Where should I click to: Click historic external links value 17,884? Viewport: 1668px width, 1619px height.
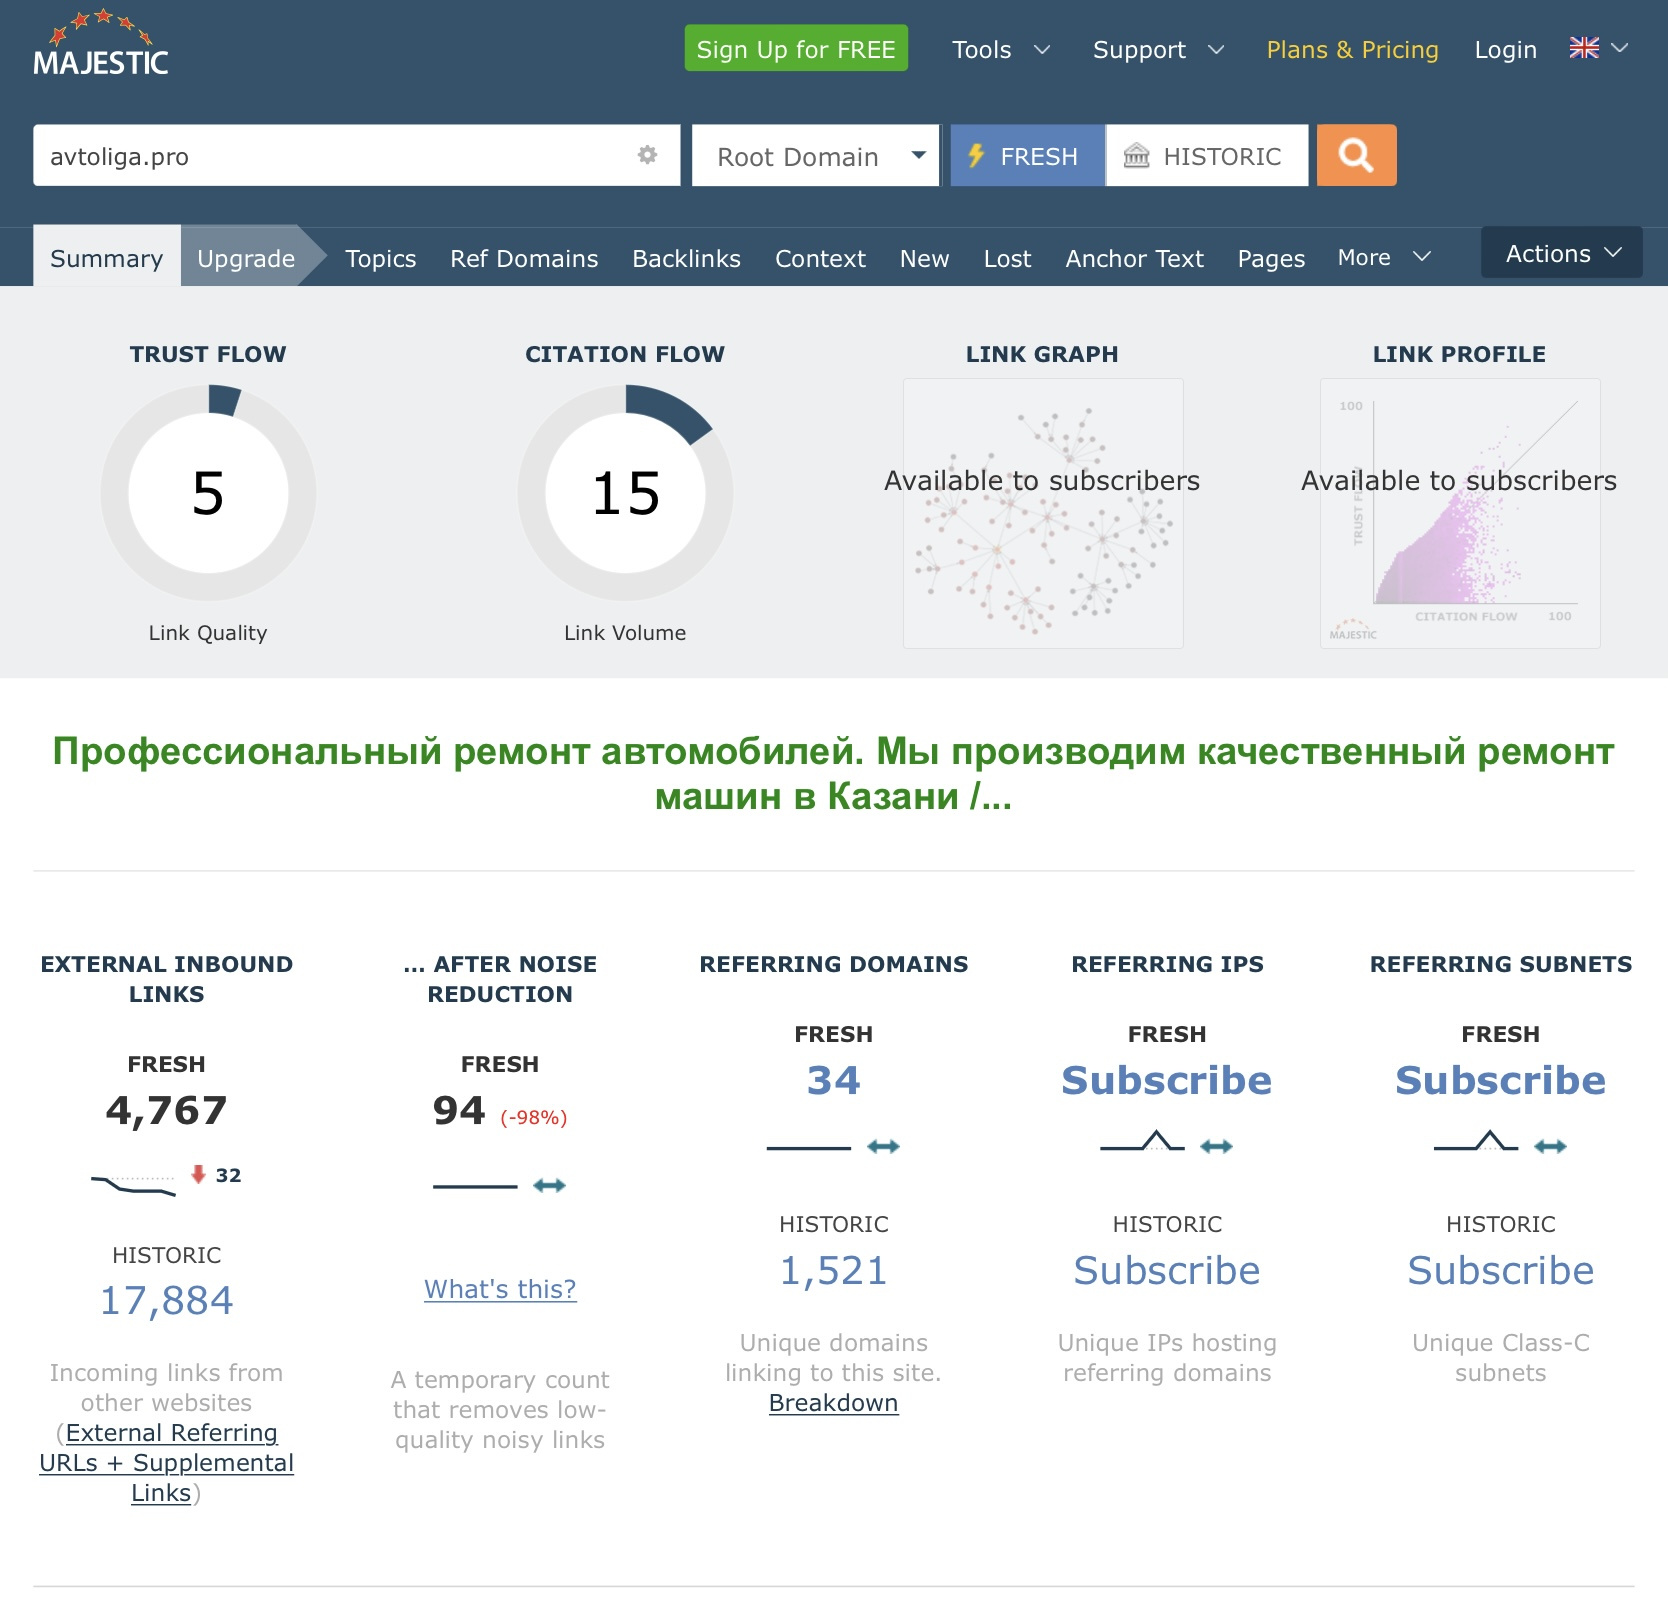(166, 1300)
